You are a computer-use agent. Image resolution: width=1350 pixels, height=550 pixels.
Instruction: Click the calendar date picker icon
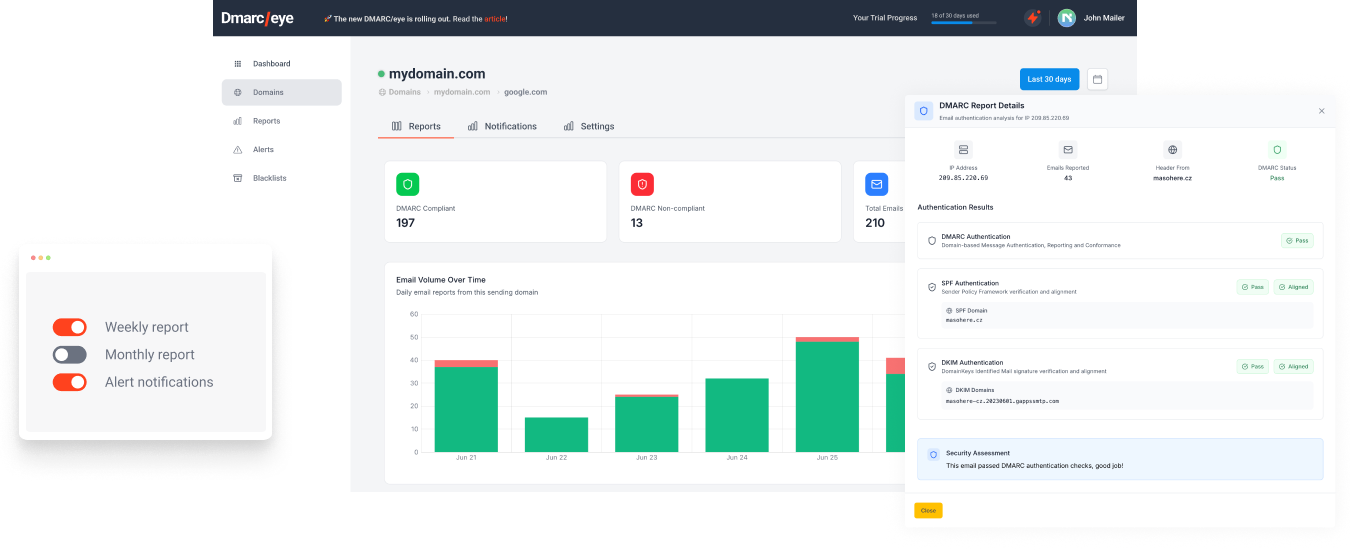click(1097, 79)
